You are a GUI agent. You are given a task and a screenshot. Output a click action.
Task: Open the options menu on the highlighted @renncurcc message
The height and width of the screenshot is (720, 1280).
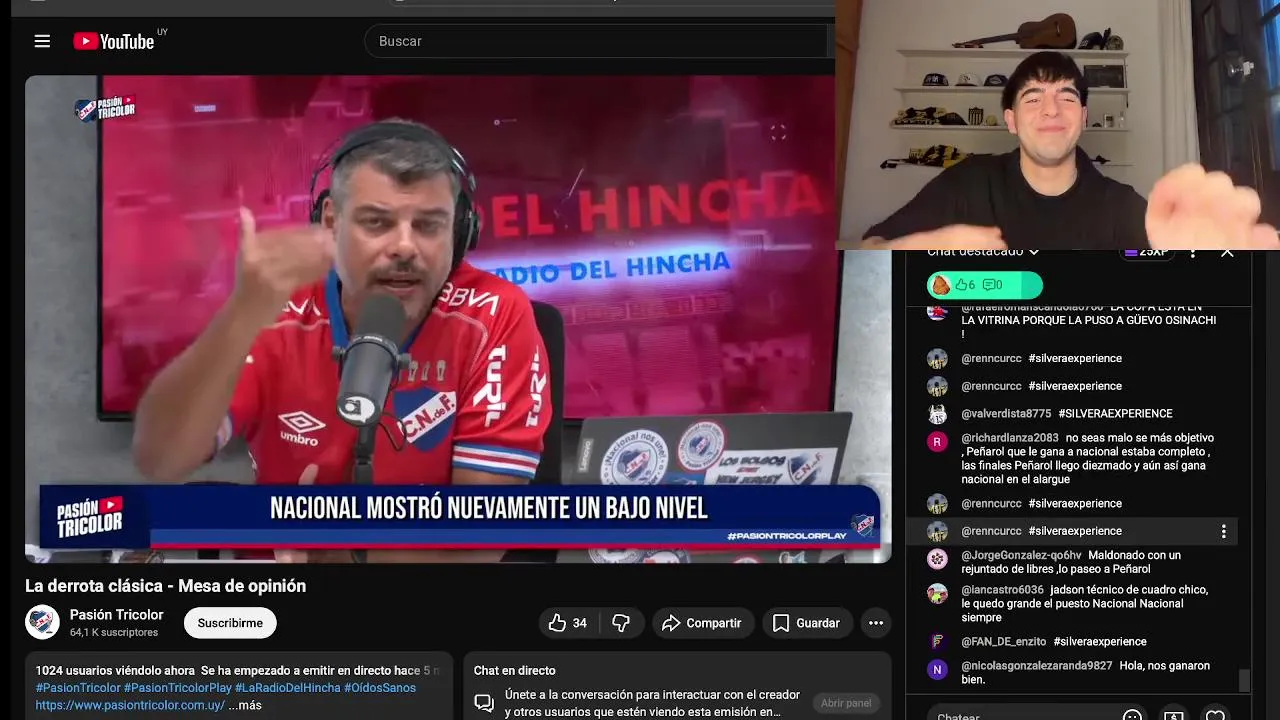point(1223,532)
